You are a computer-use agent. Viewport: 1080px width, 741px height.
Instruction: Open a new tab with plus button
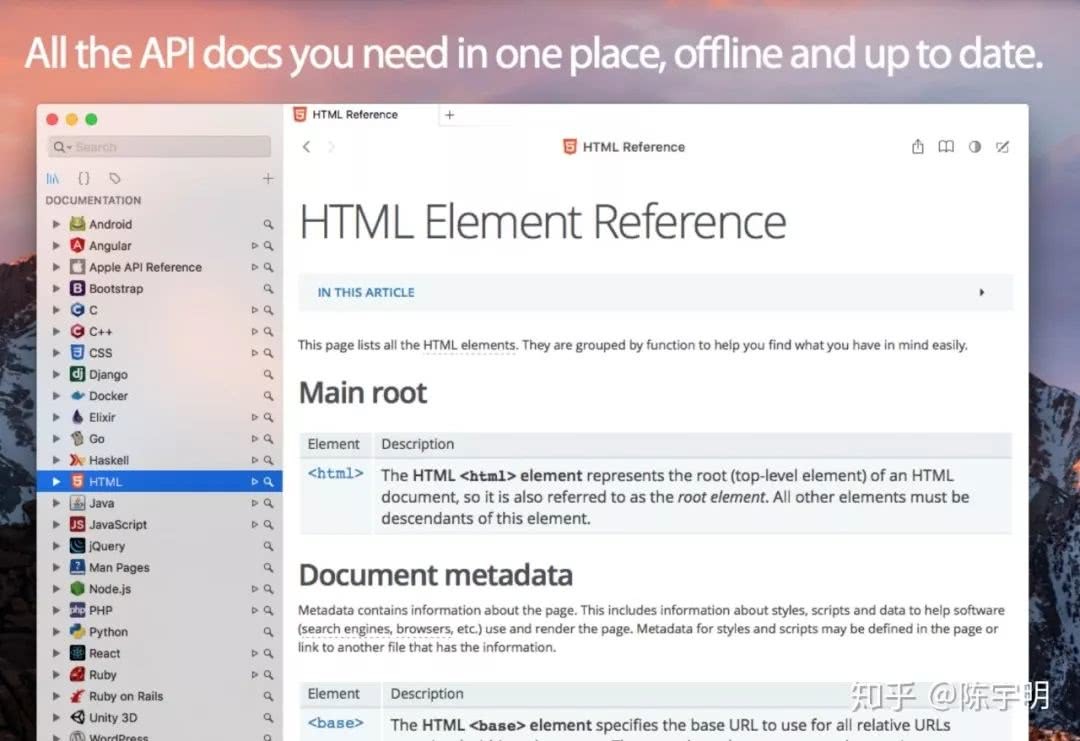(450, 115)
